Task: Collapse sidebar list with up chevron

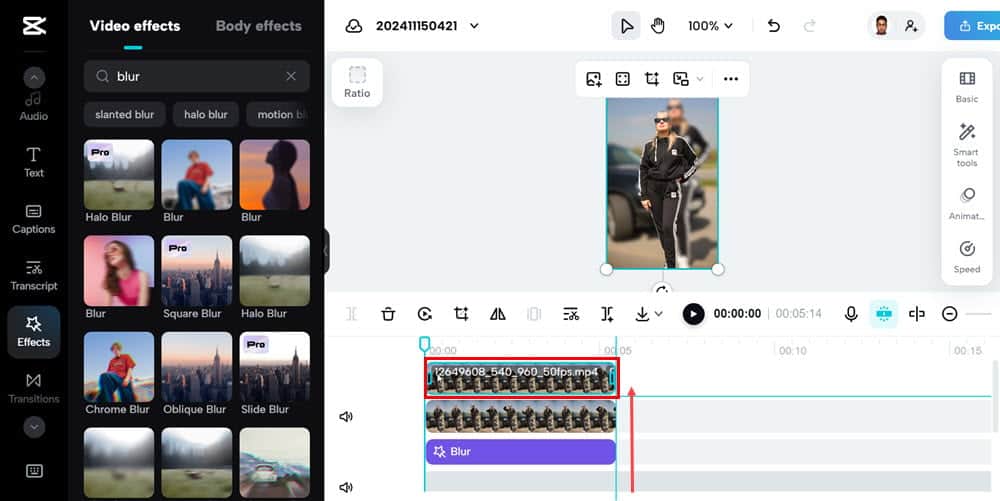Action: [x=34, y=78]
